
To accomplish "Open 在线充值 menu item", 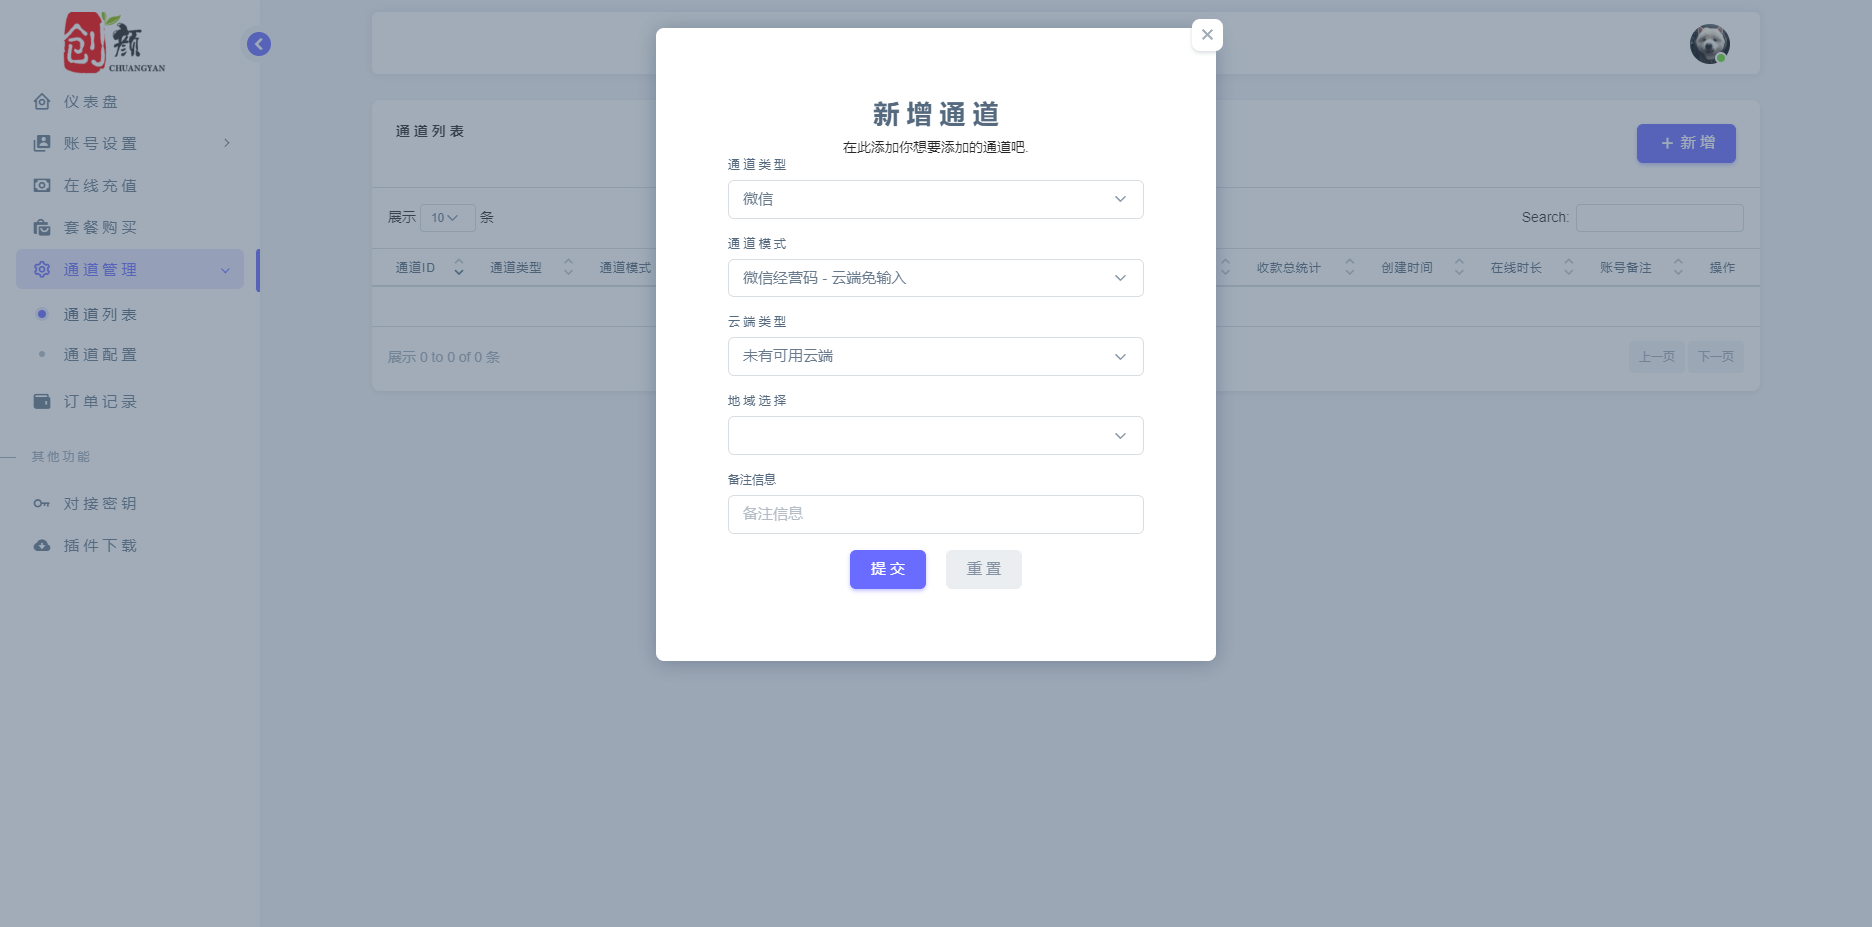I will point(130,185).
